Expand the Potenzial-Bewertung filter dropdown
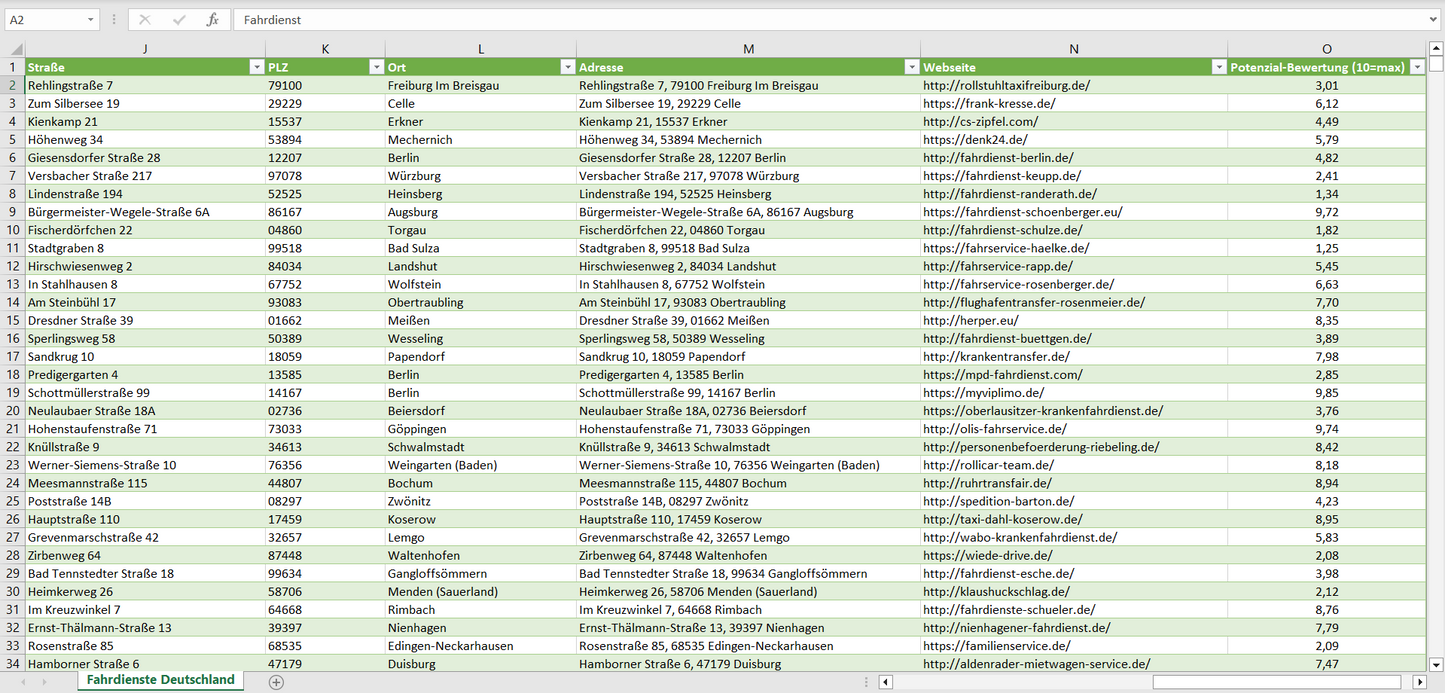Screen dimensions: 1445x693 click(x=1416, y=67)
